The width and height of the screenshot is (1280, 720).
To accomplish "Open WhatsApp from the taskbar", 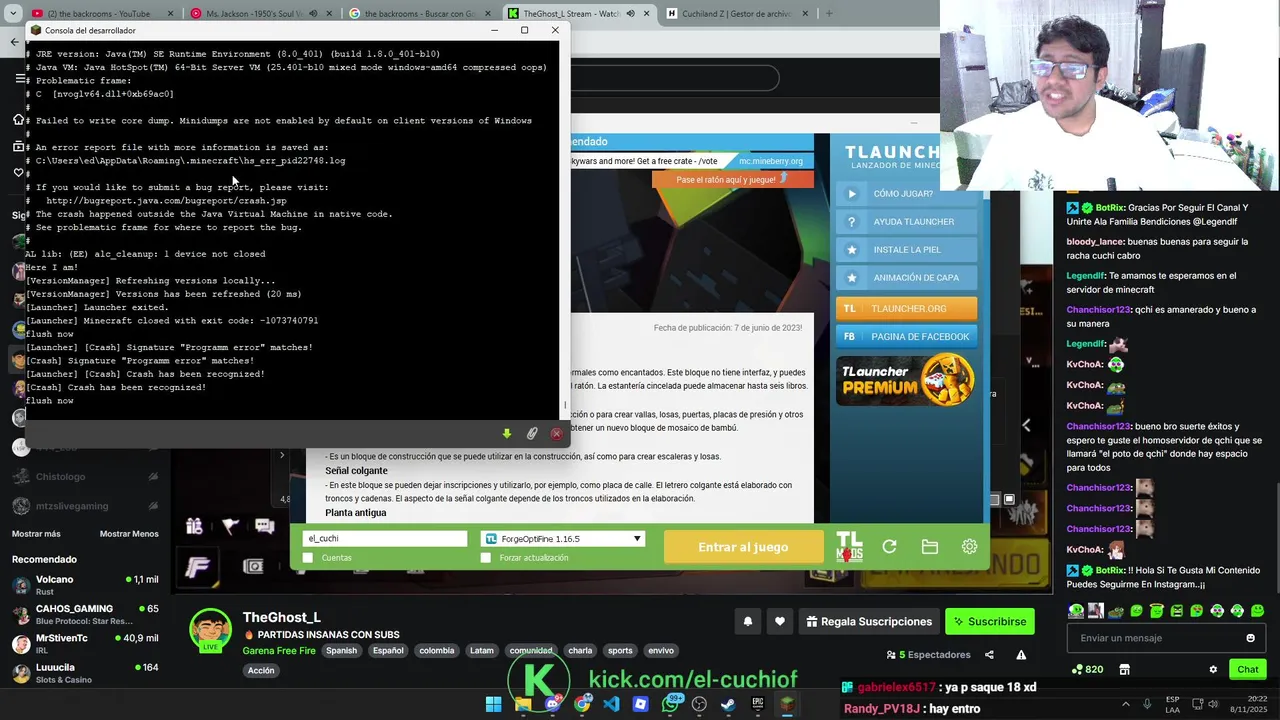I will click(670, 704).
